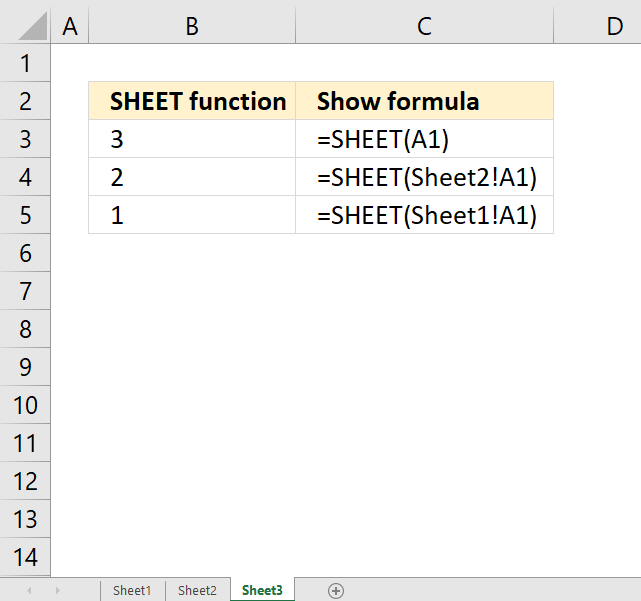Switch to the Sheet2 tab

[x=197, y=590]
